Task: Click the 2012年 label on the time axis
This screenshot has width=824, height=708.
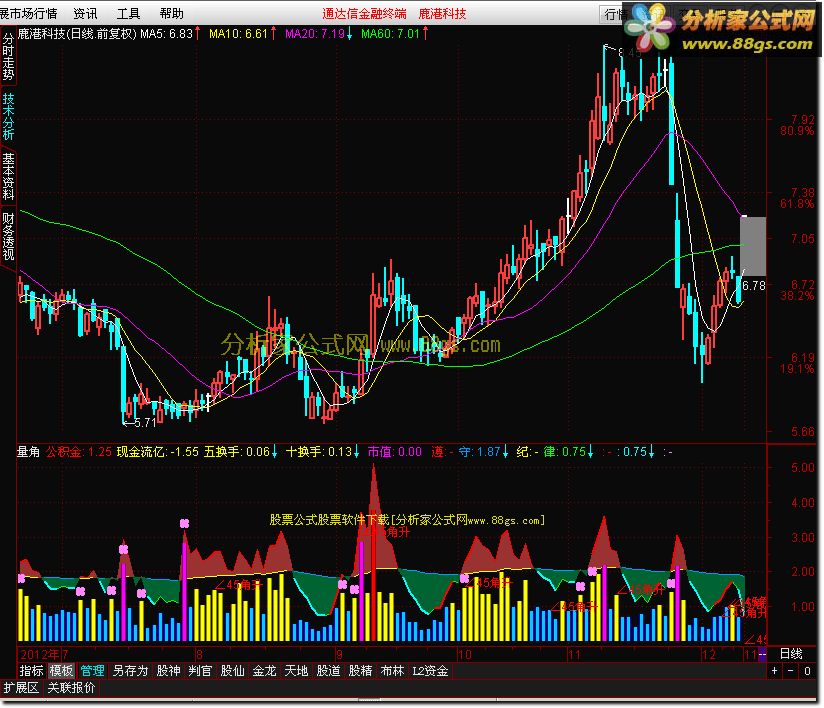Action: click(x=39, y=654)
